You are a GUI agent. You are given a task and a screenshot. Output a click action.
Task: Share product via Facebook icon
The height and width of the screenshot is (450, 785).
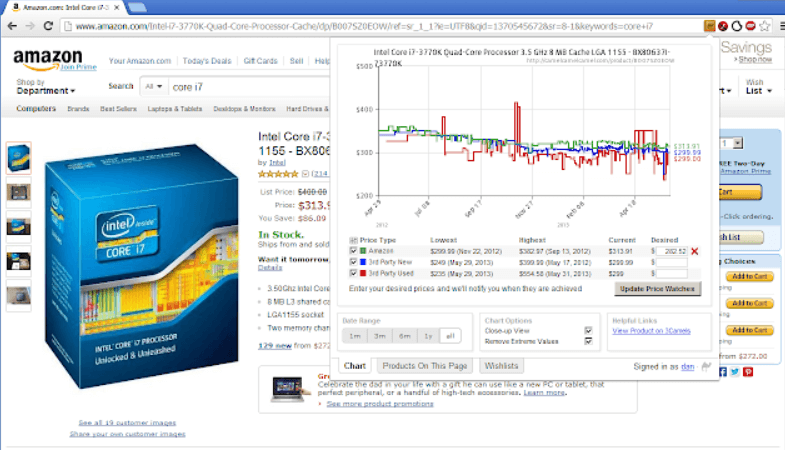(x=722, y=371)
